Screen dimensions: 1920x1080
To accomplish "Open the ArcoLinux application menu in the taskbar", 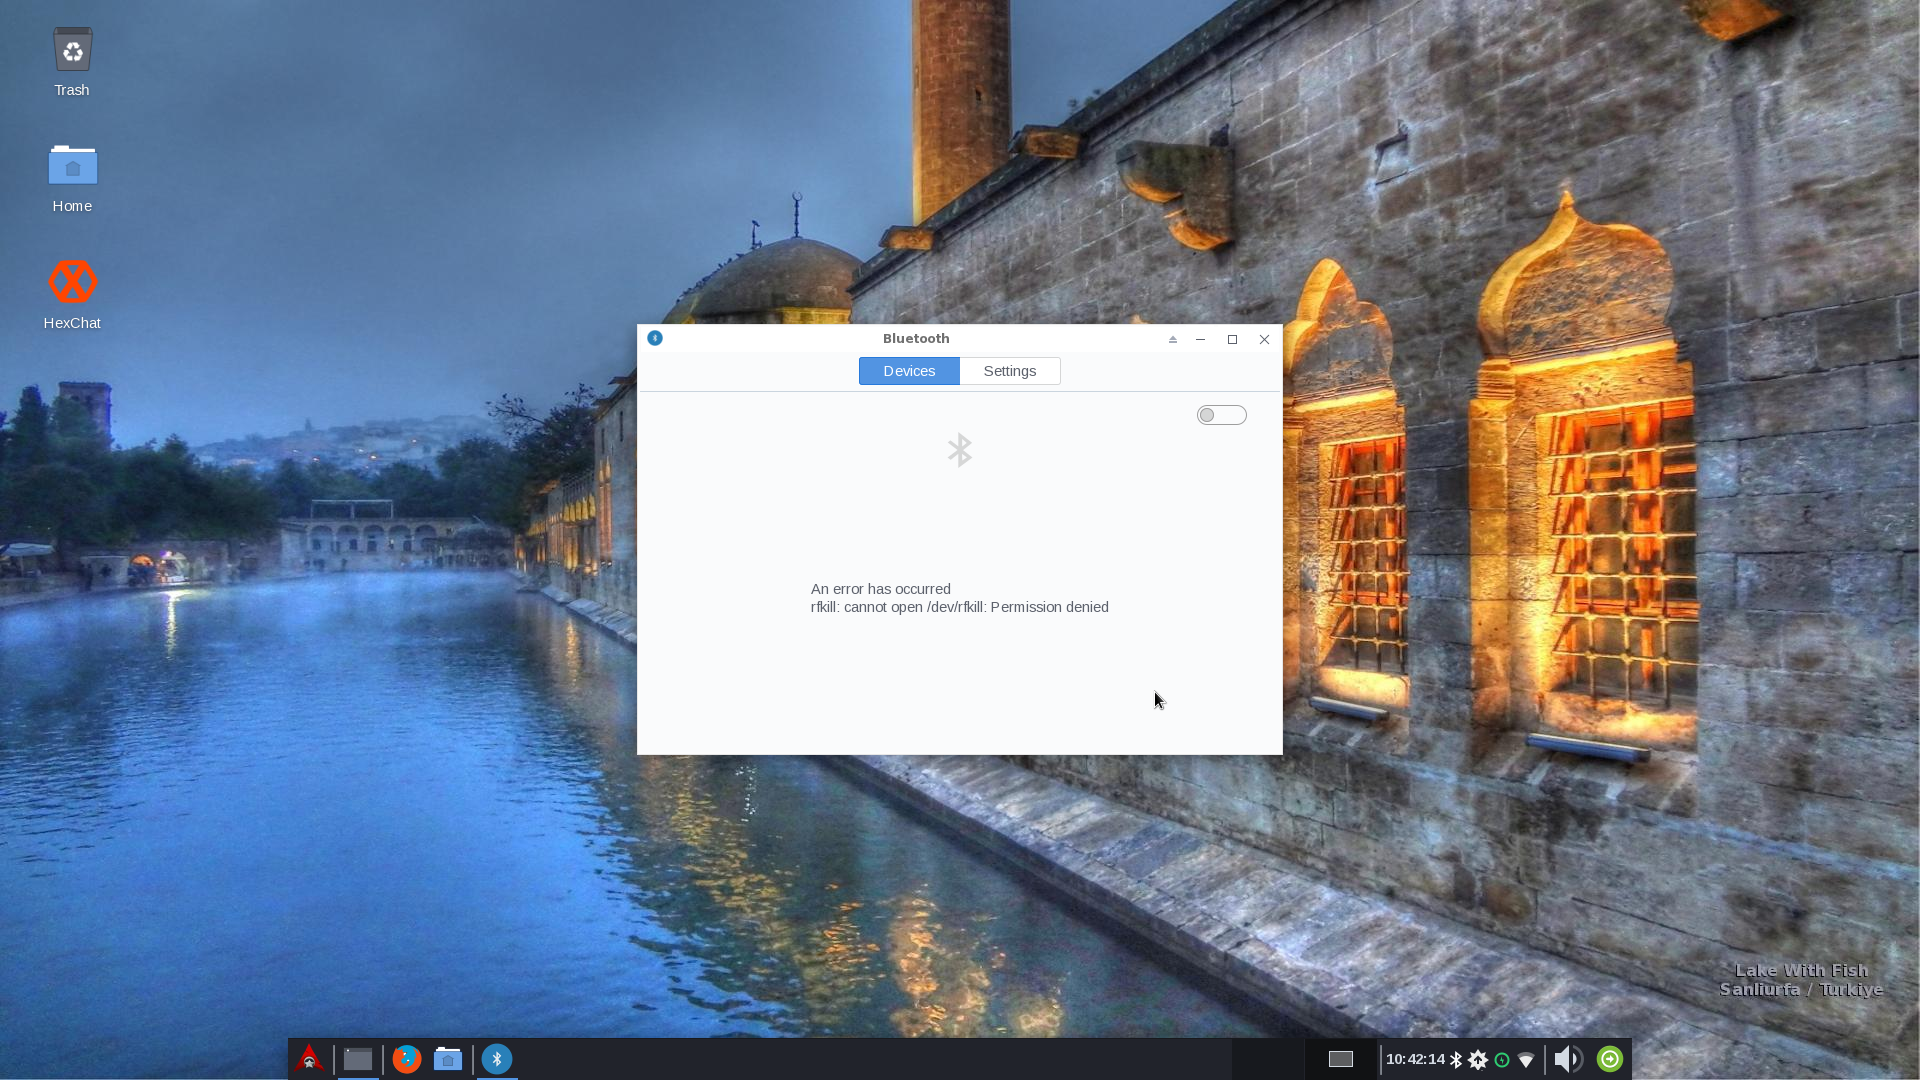I will click(x=309, y=1059).
